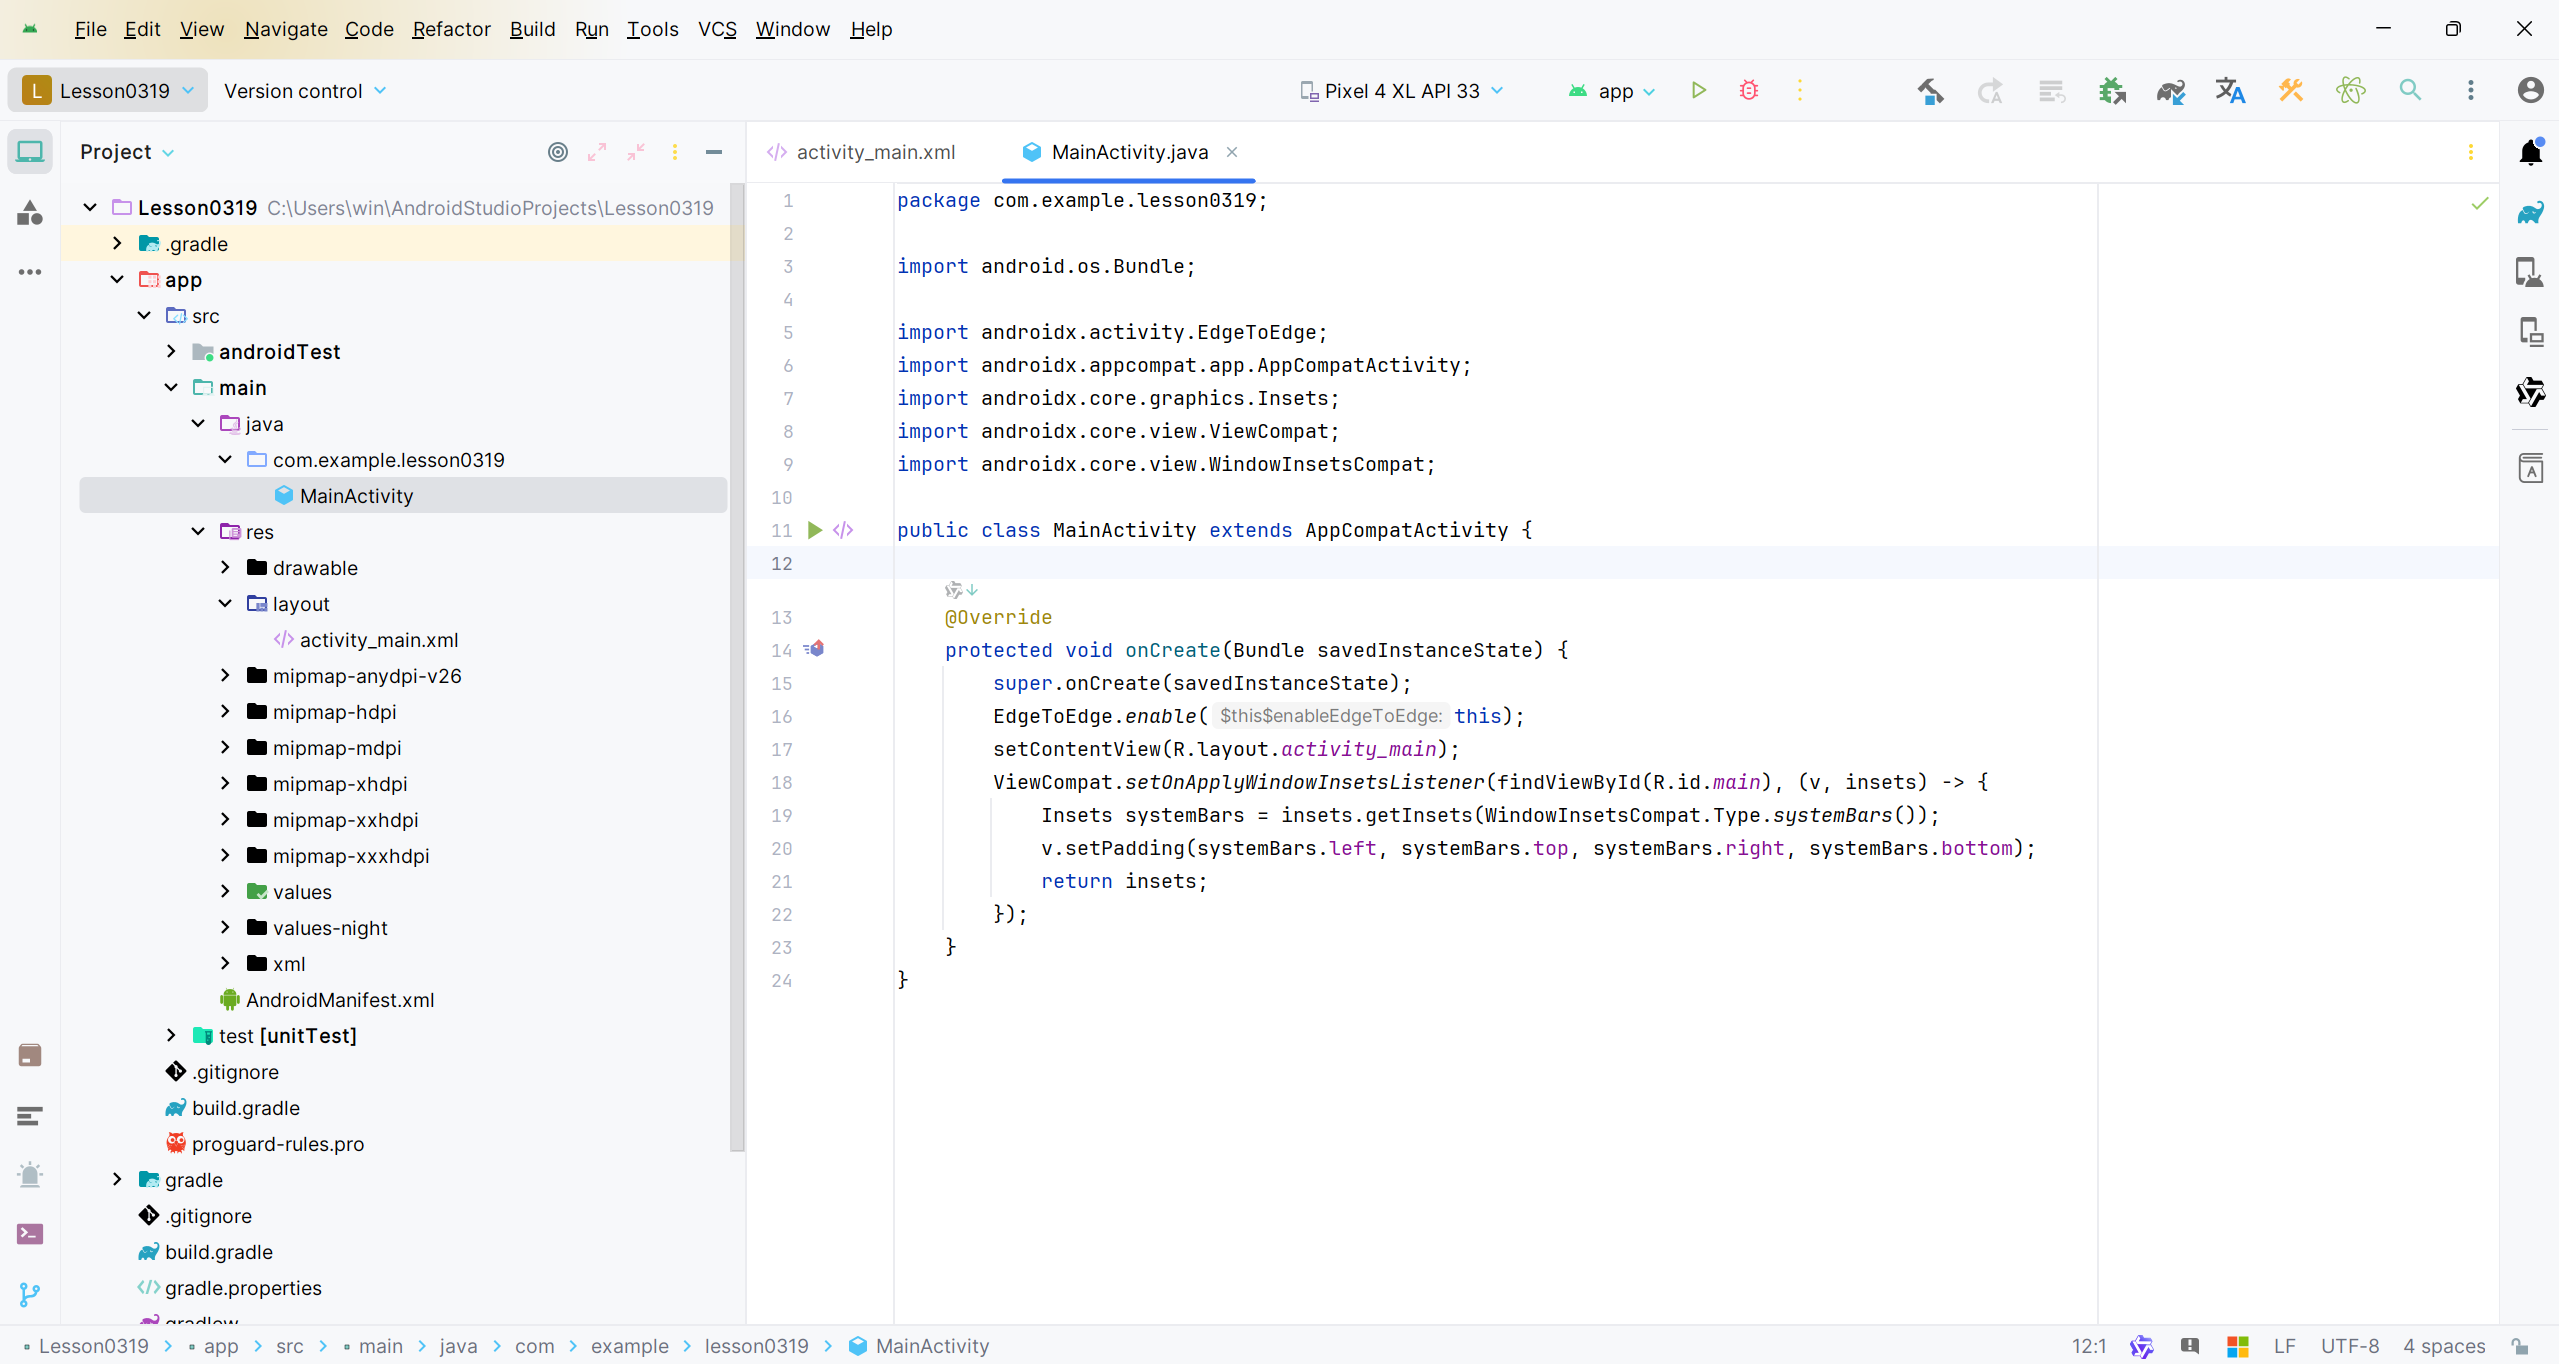Collapse the res folder
This screenshot has width=2559, height=1364.
(x=198, y=532)
